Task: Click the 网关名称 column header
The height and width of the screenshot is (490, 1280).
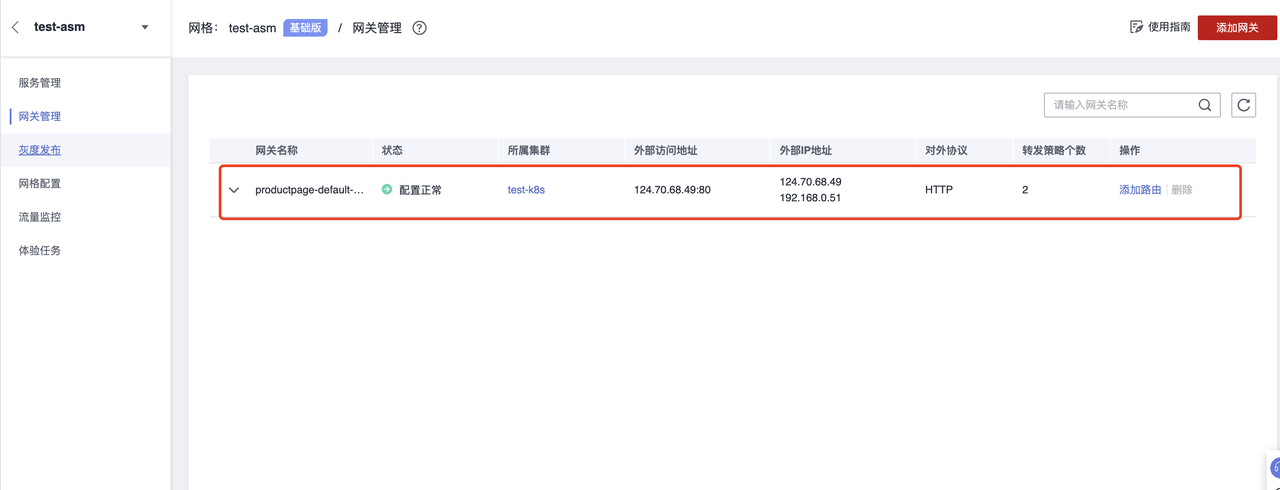Action: [276, 150]
